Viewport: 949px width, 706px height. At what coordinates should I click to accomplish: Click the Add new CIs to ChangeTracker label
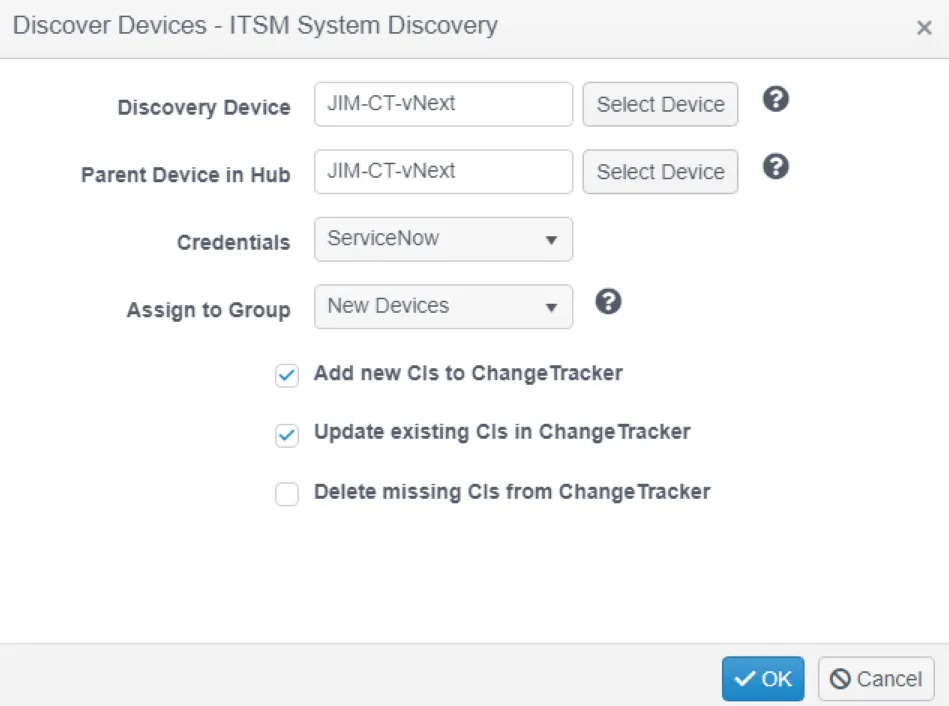coord(468,373)
